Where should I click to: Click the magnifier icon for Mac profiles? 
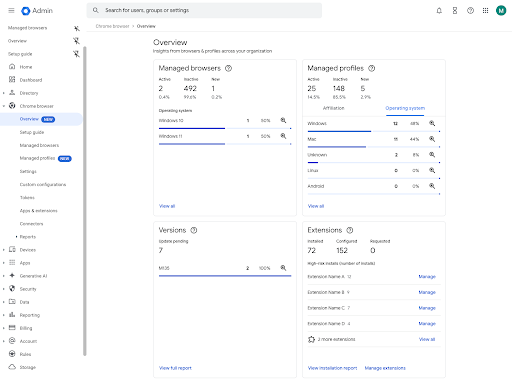(x=432, y=139)
